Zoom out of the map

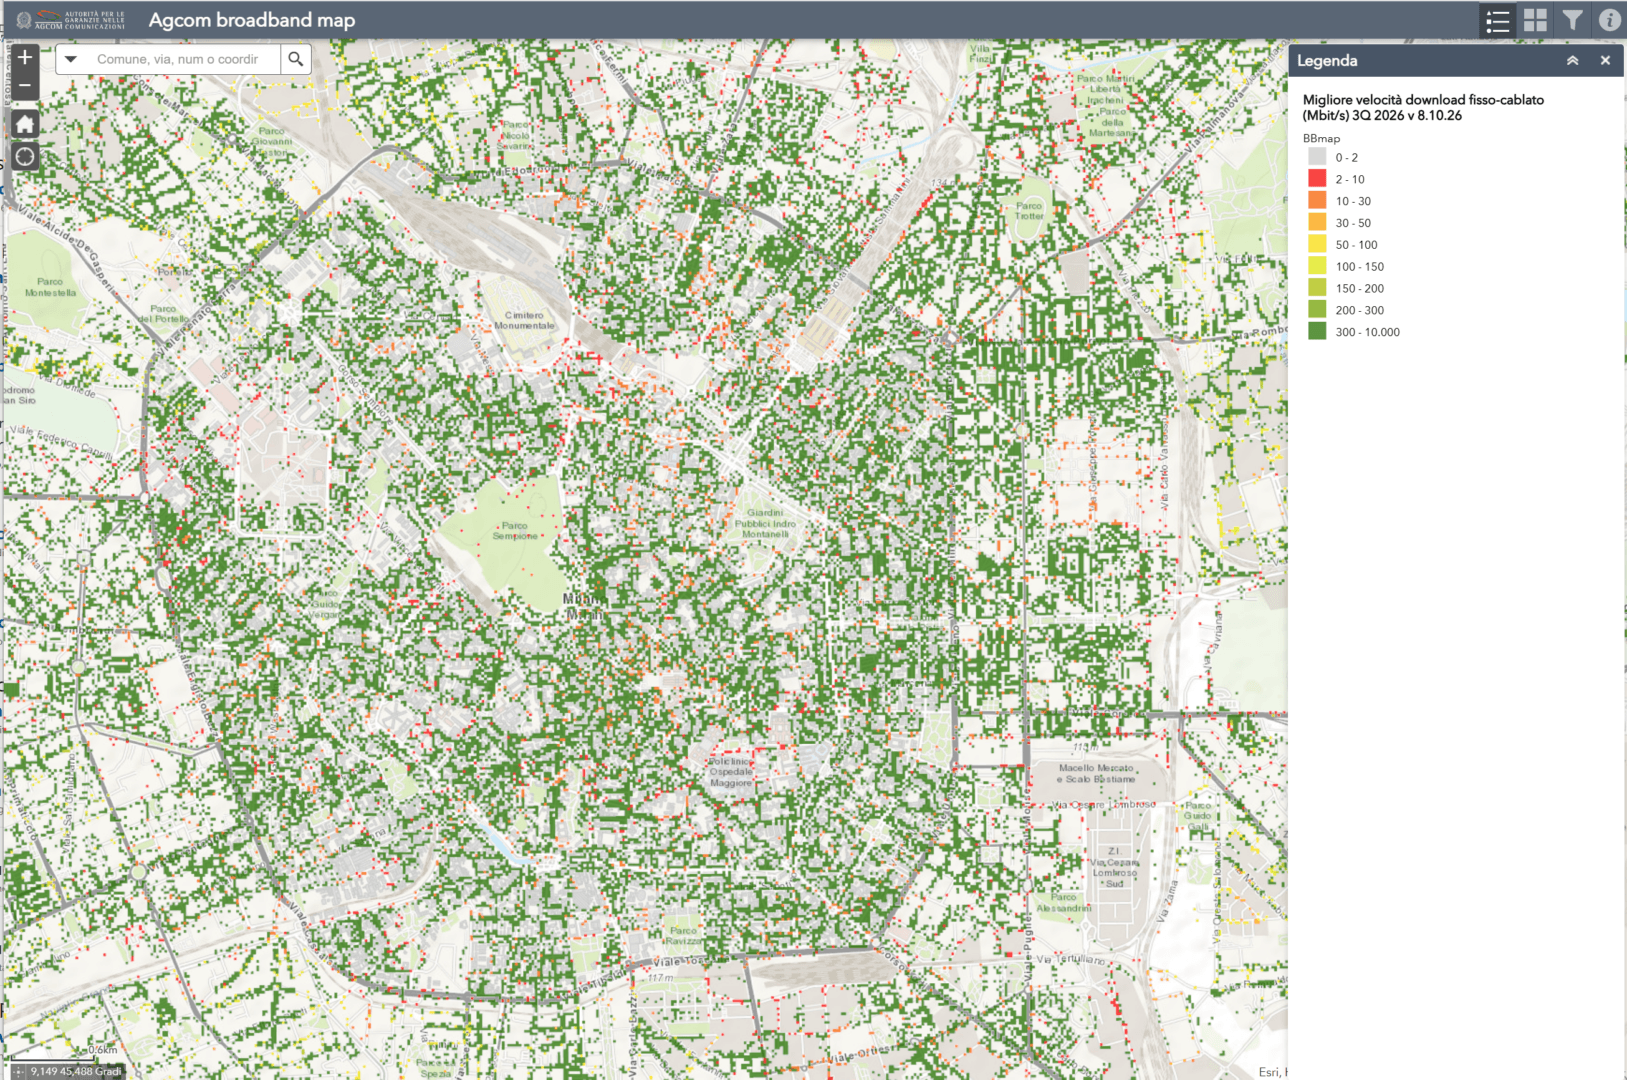pos(25,86)
